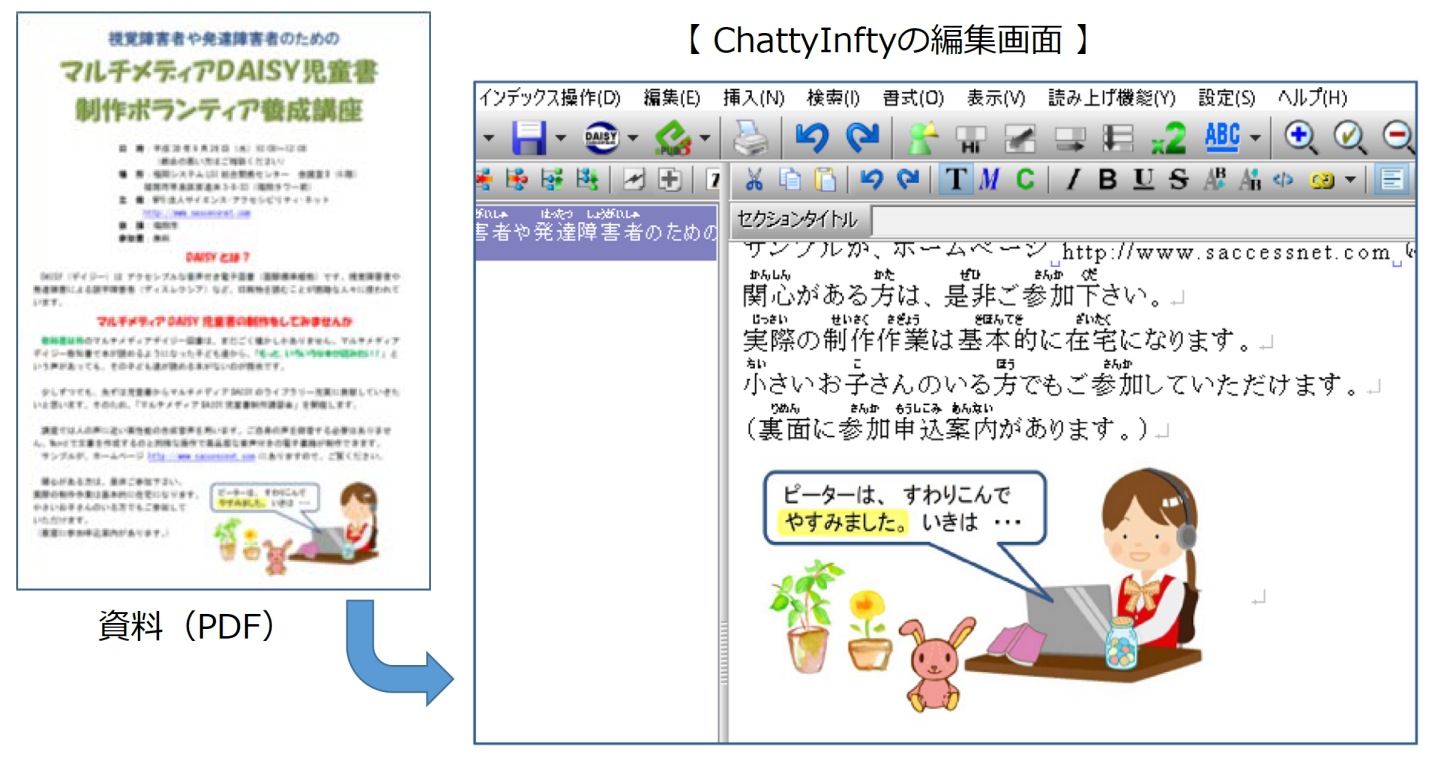
Task: Click the clipboard Paste icon
Action: [x=824, y=180]
